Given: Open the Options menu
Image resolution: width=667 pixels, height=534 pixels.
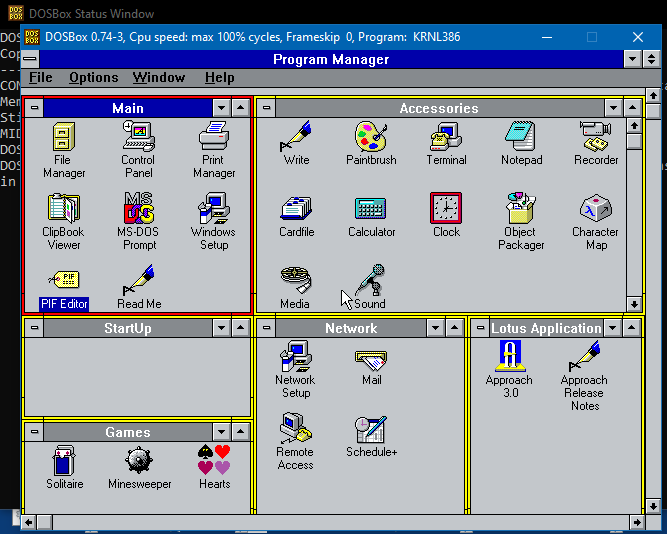Looking at the screenshot, I should click(x=94, y=77).
